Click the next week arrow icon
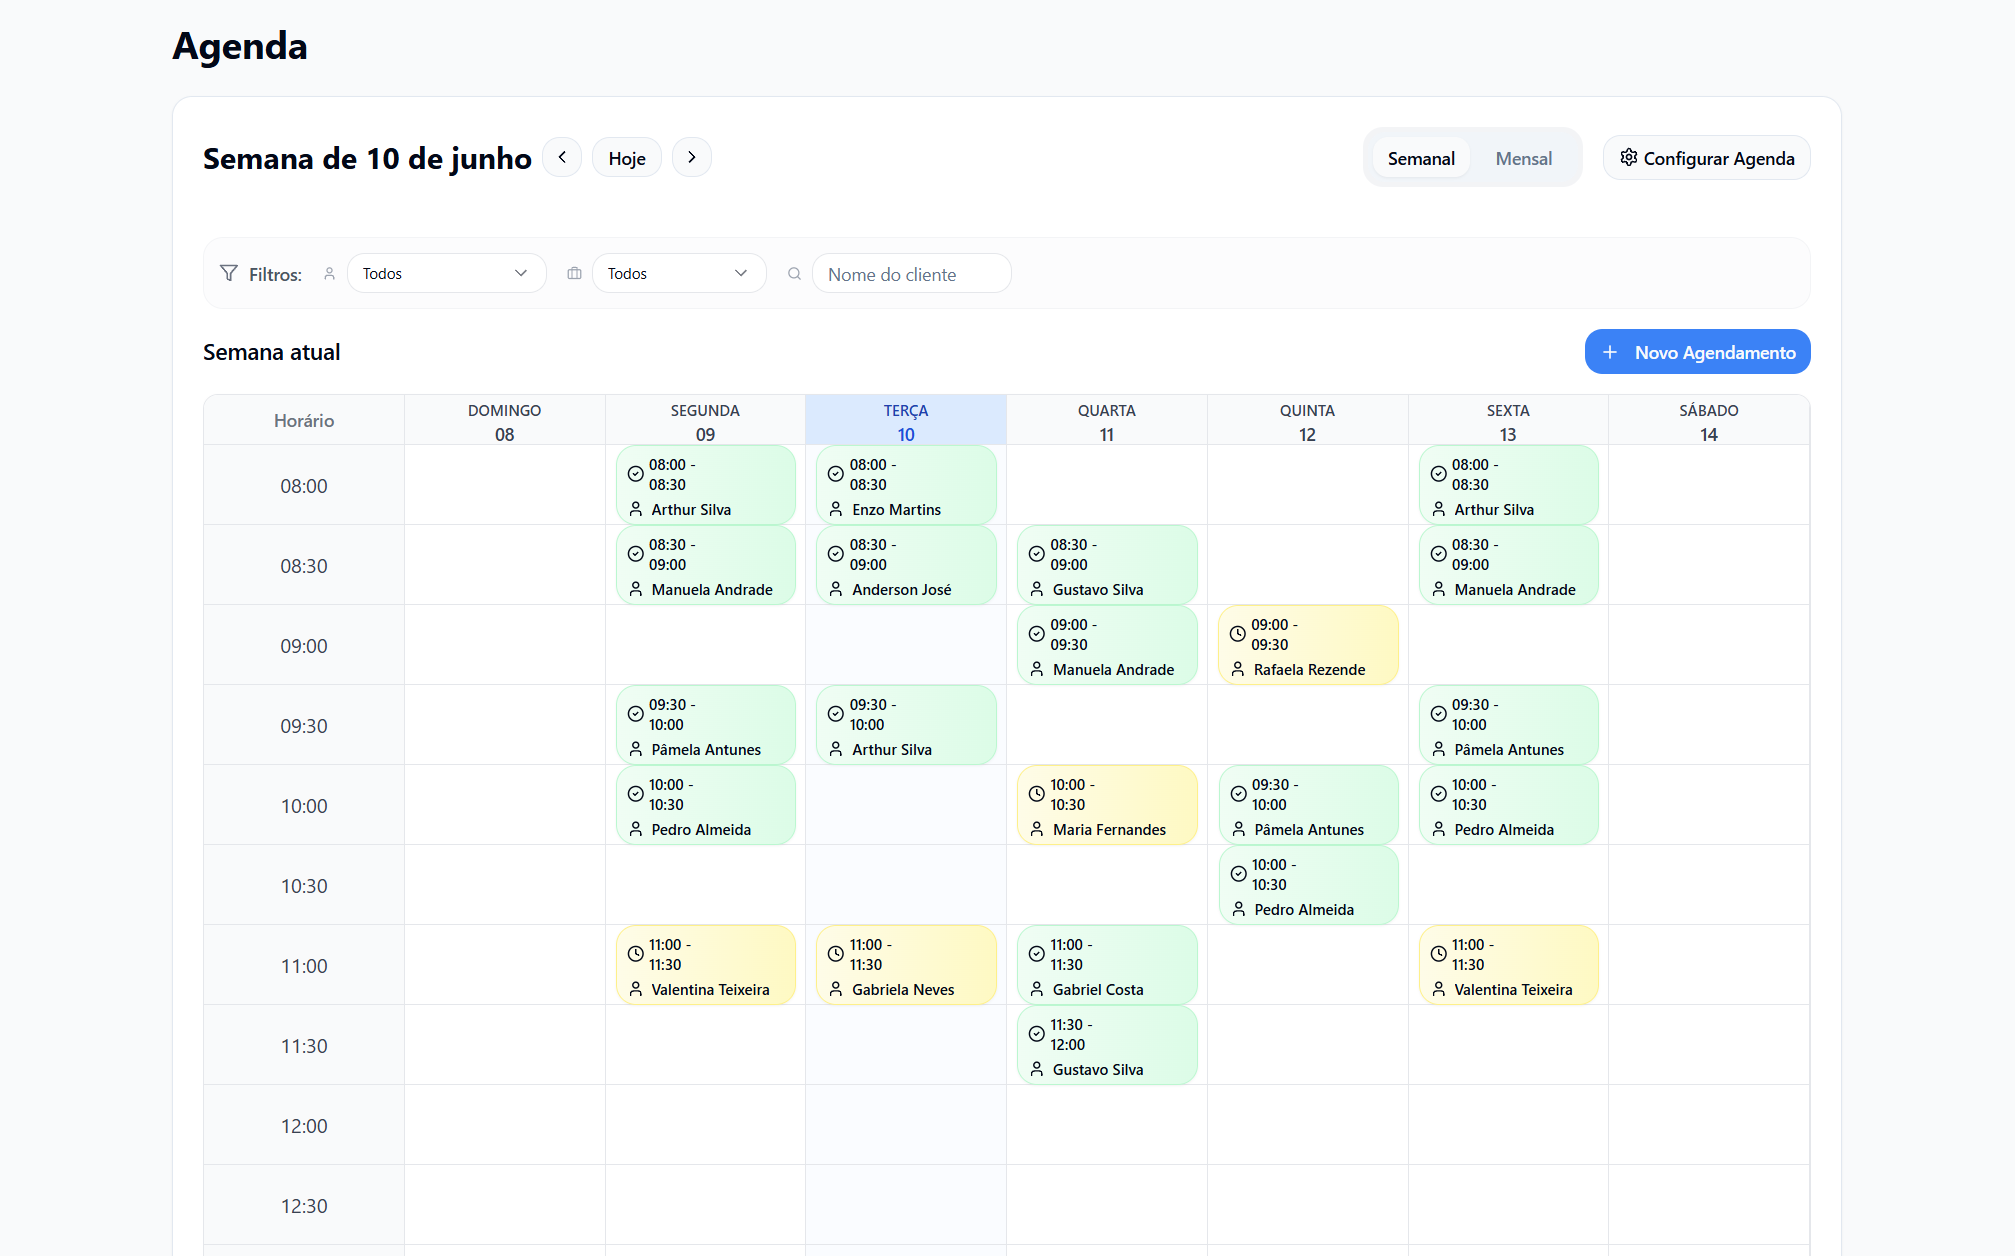This screenshot has width=2015, height=1256. pyautogui.click(x=692, y=157)
